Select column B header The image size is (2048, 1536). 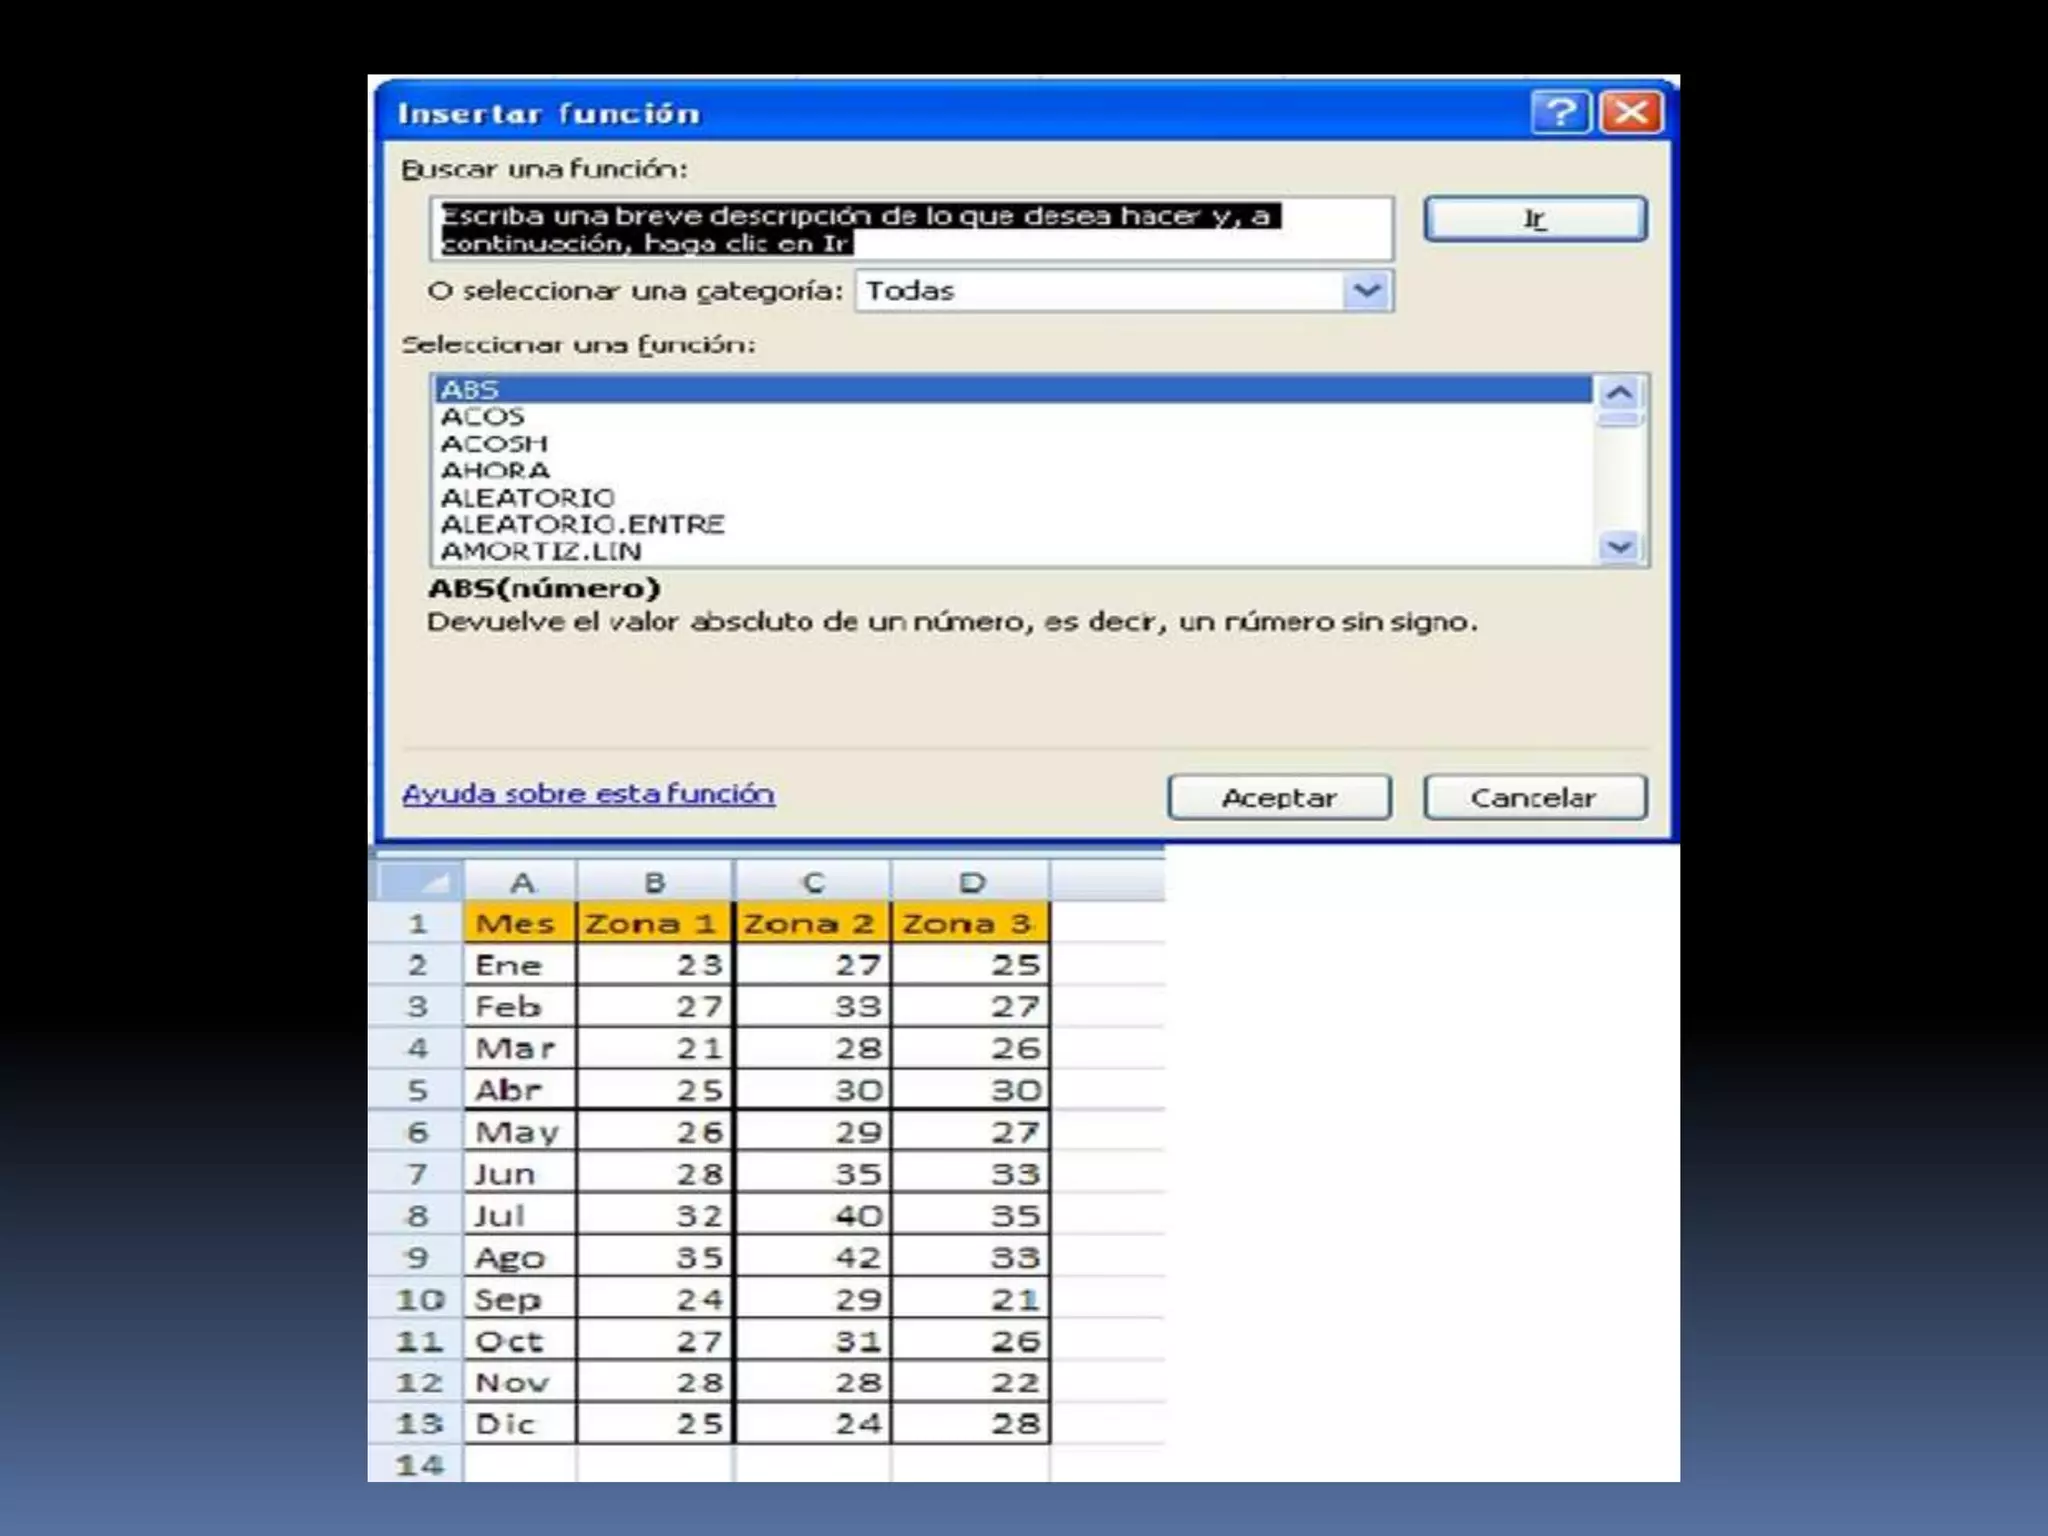[654, 882]
